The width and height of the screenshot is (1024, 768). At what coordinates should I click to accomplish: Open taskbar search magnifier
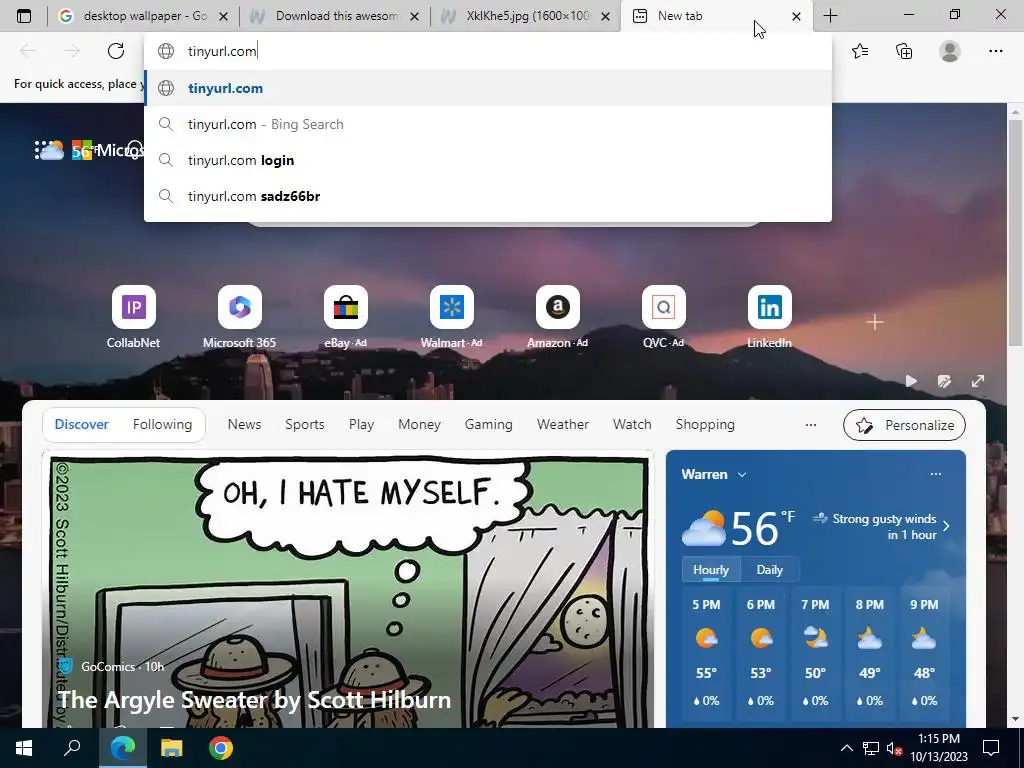click(72, 748)
